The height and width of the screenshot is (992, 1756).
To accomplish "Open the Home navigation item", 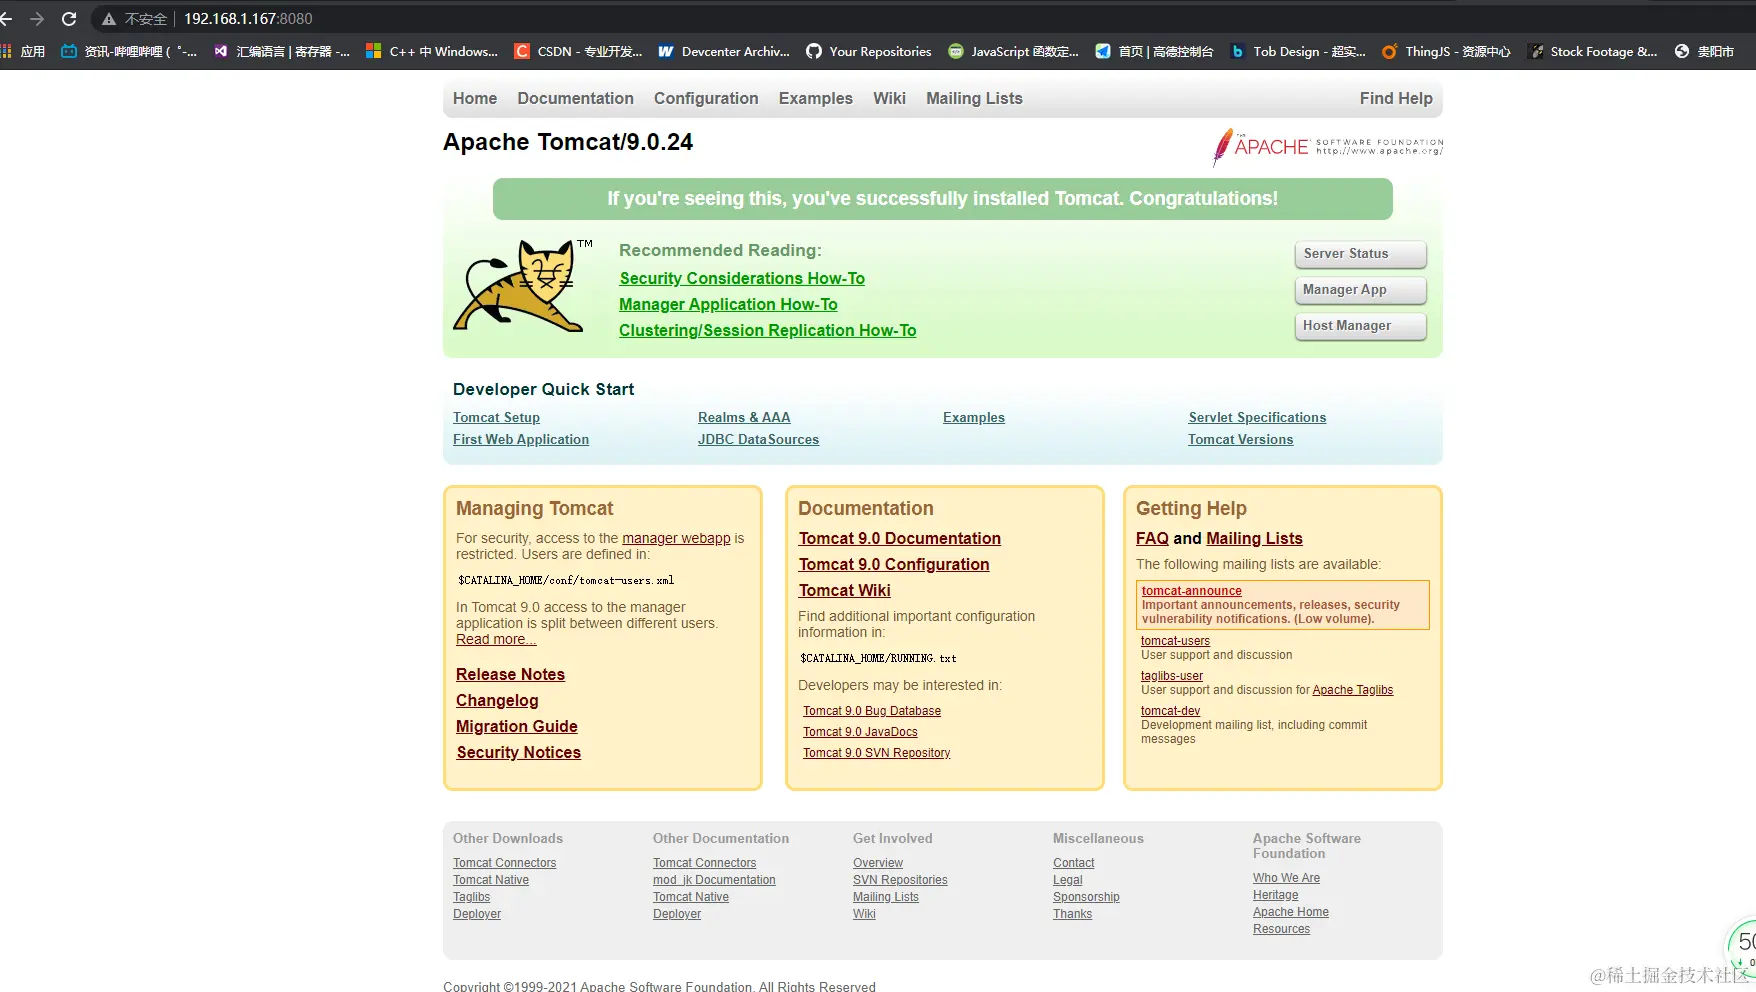I will tap(475, 98).
